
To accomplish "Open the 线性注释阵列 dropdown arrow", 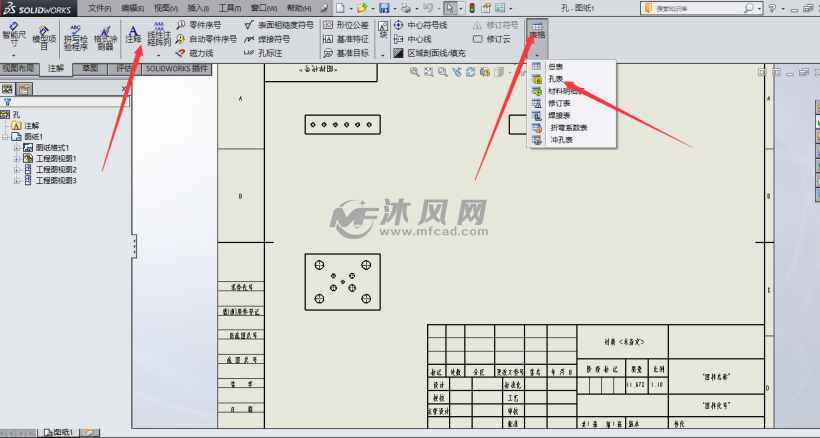I will click(159, 54).
